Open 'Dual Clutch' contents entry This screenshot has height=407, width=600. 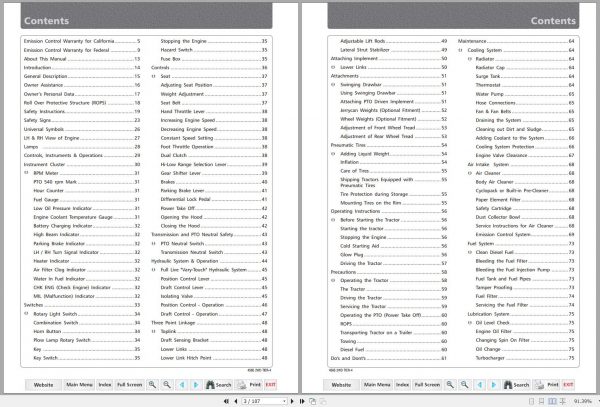(x=214, y=155)
